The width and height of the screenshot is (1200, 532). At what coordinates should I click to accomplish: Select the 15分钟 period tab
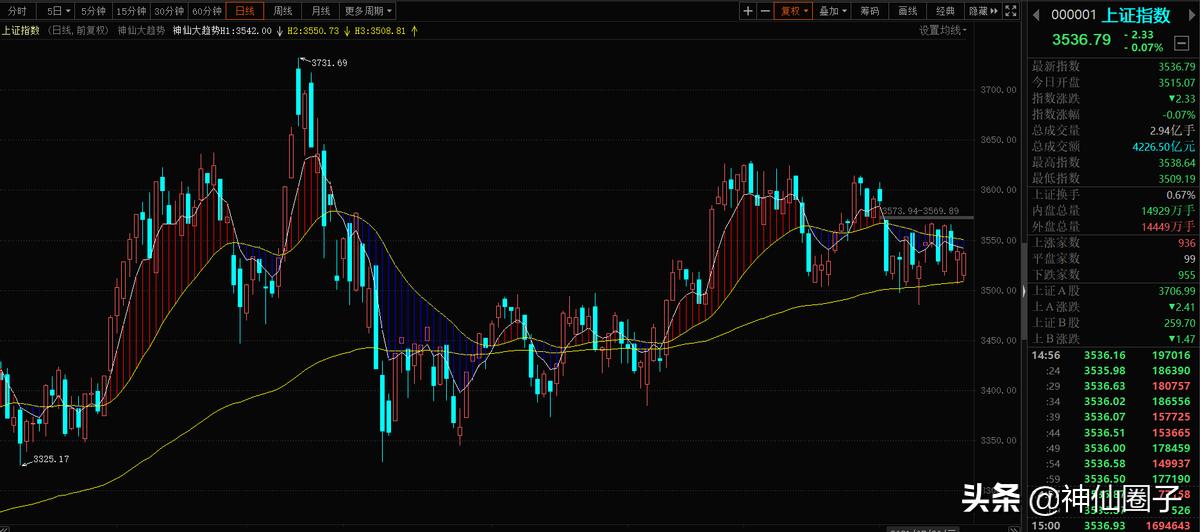(x=131, y=11)
